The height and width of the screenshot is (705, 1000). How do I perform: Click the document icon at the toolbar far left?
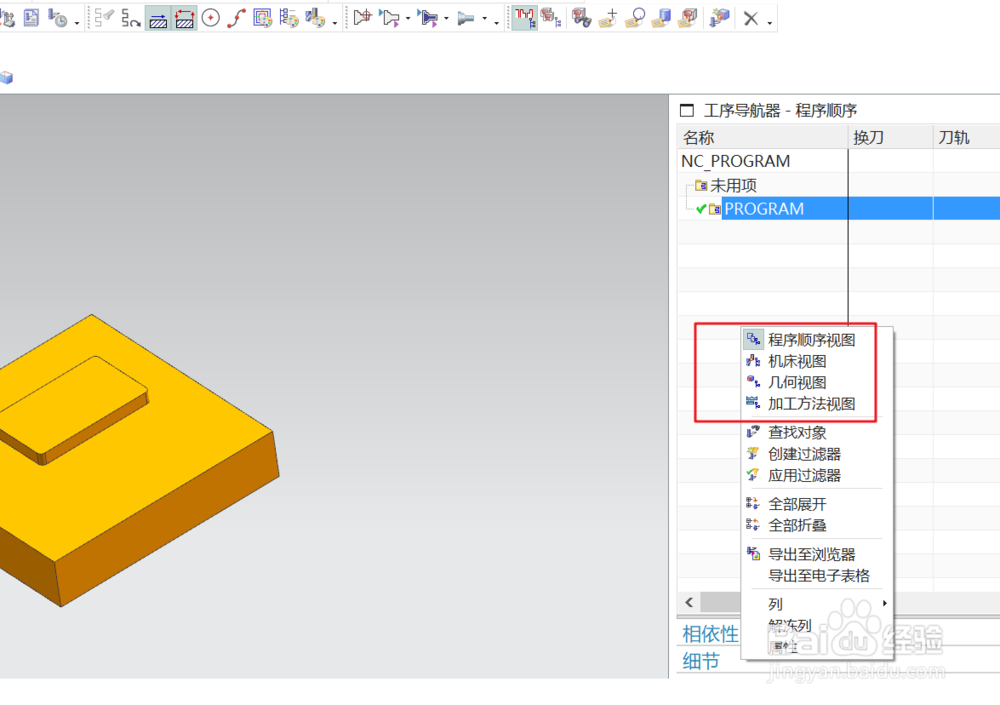[x=30, y=17]
